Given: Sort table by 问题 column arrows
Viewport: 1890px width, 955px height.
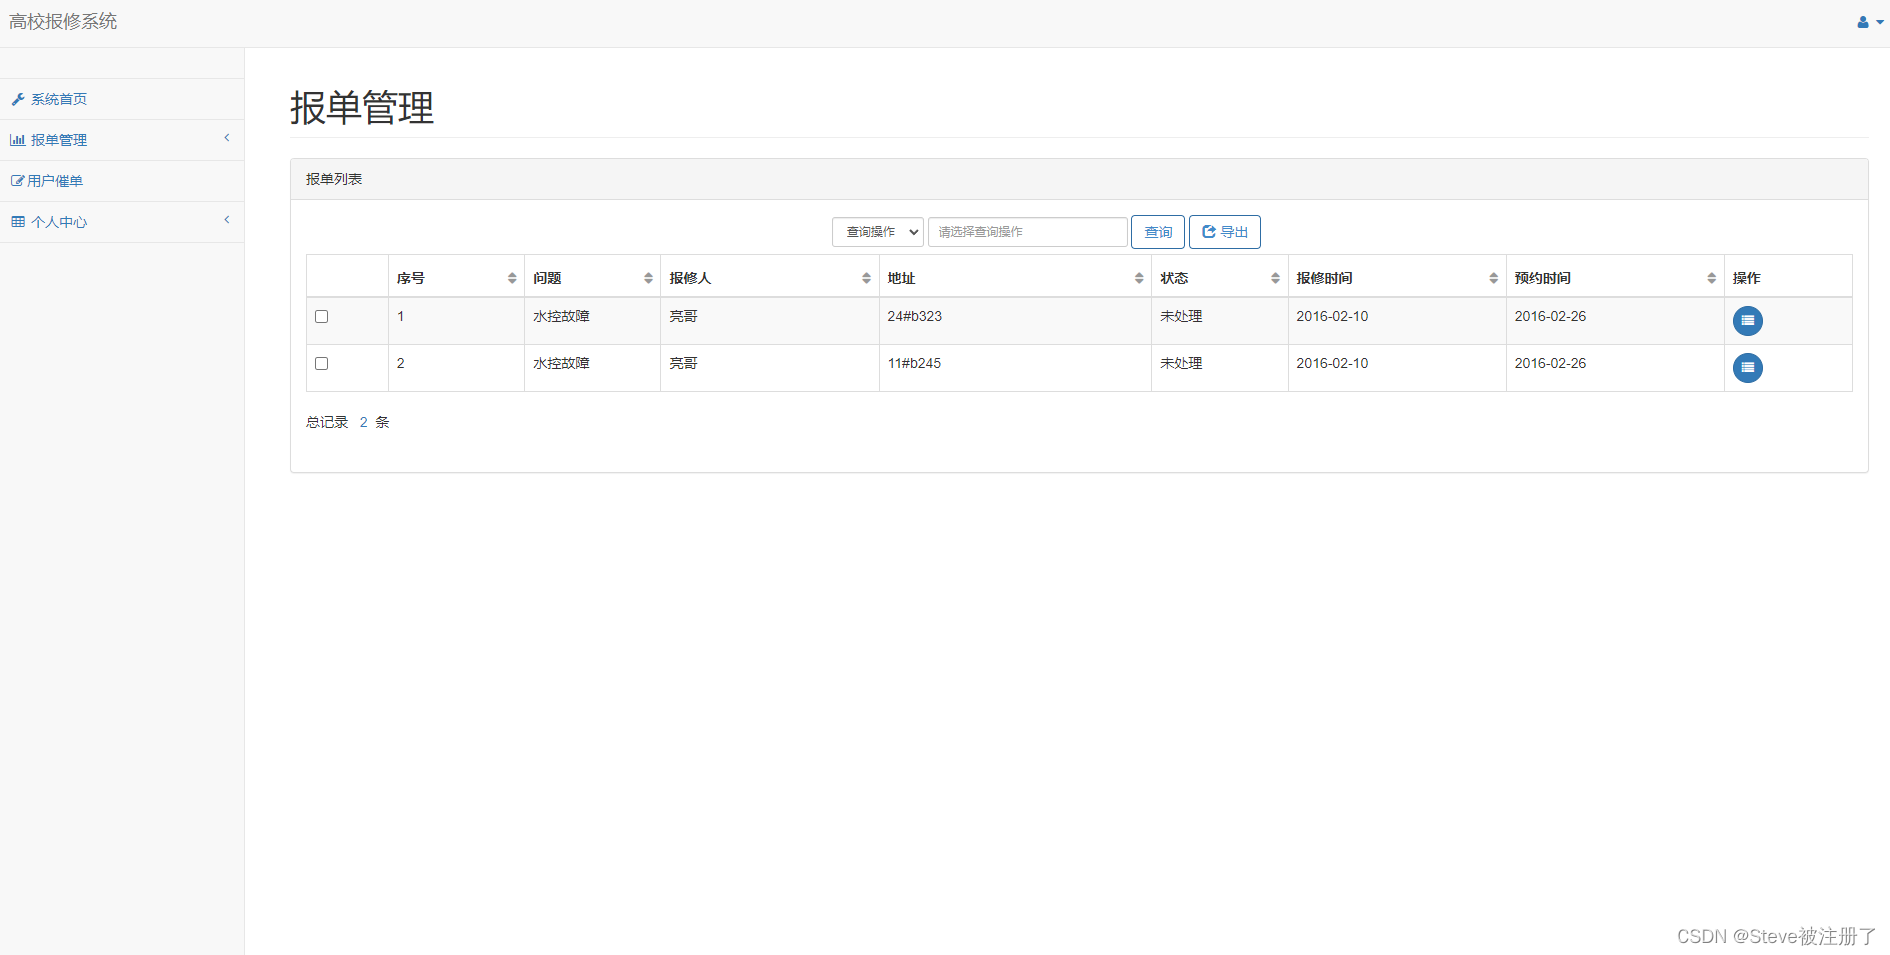Looking at the screenshot, I should (648, 278).
